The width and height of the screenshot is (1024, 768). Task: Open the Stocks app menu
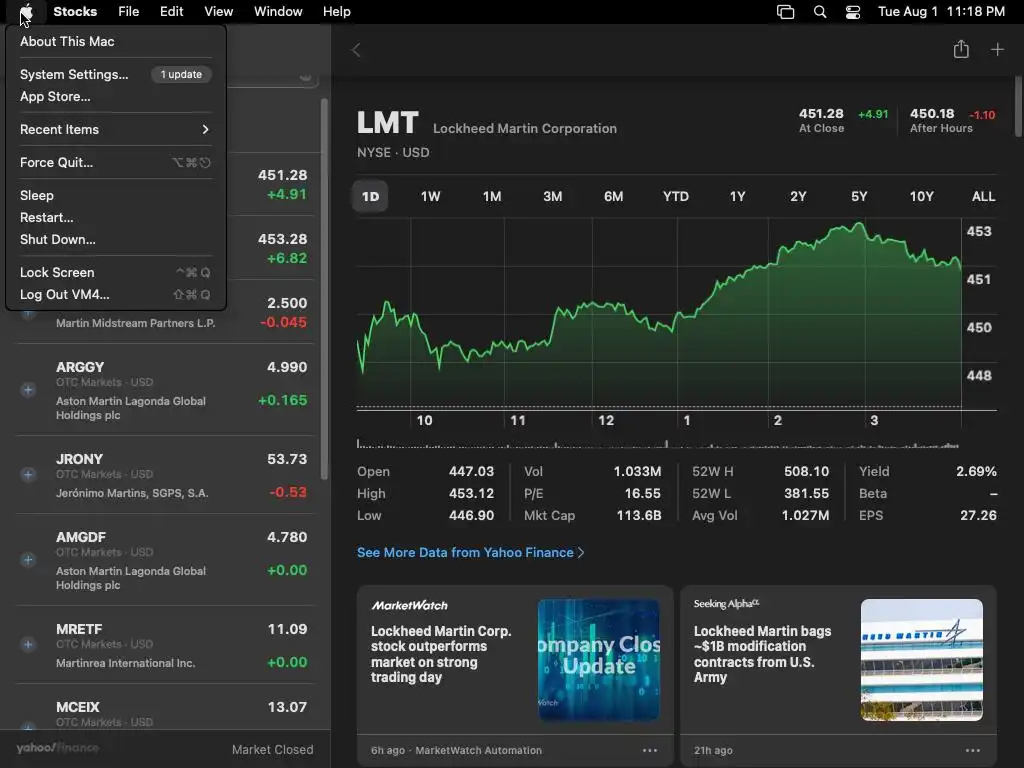point(75,12)
